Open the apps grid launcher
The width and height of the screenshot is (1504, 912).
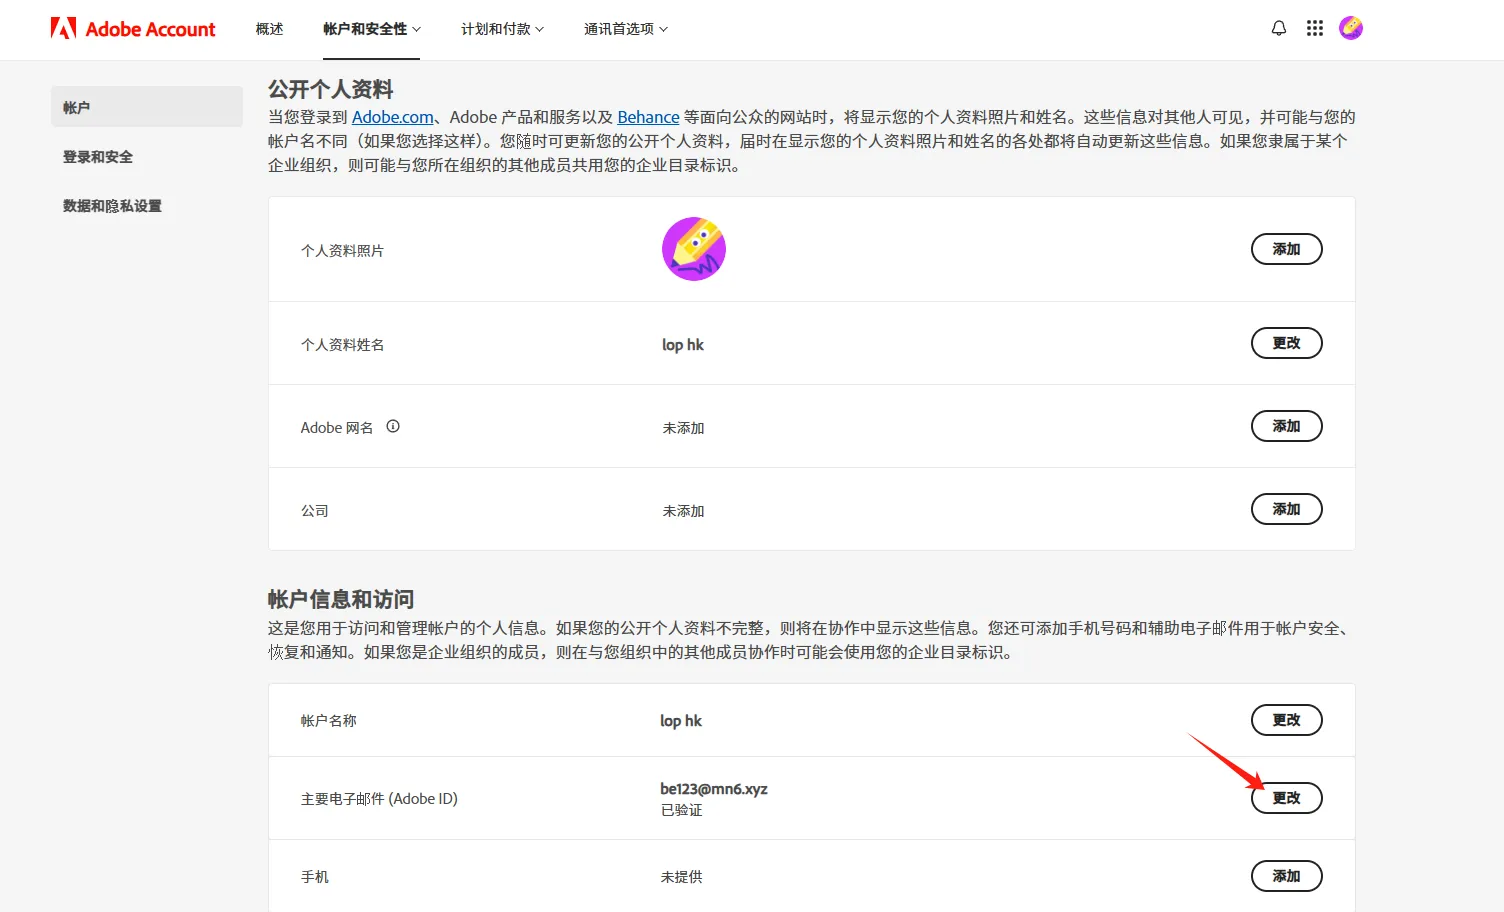click(x=1315, y=28)
